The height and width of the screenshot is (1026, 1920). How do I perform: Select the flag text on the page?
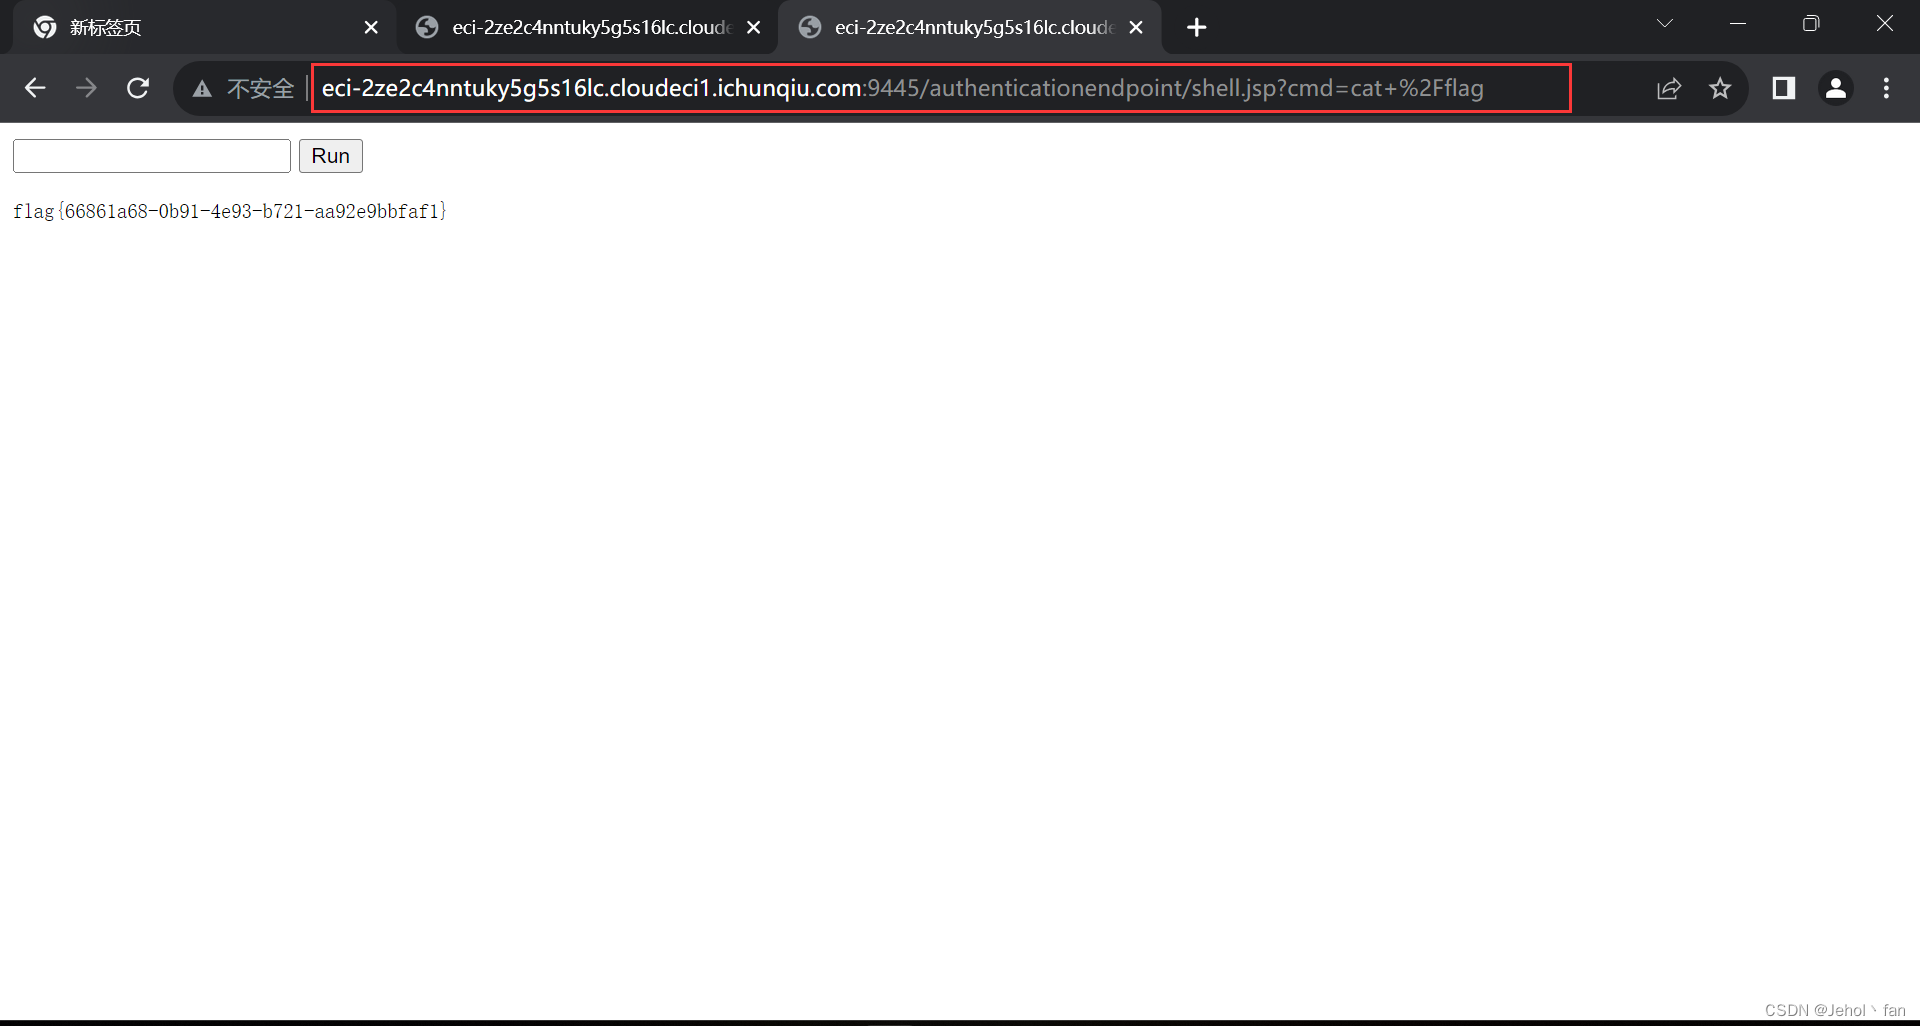[x=228, y=211]
